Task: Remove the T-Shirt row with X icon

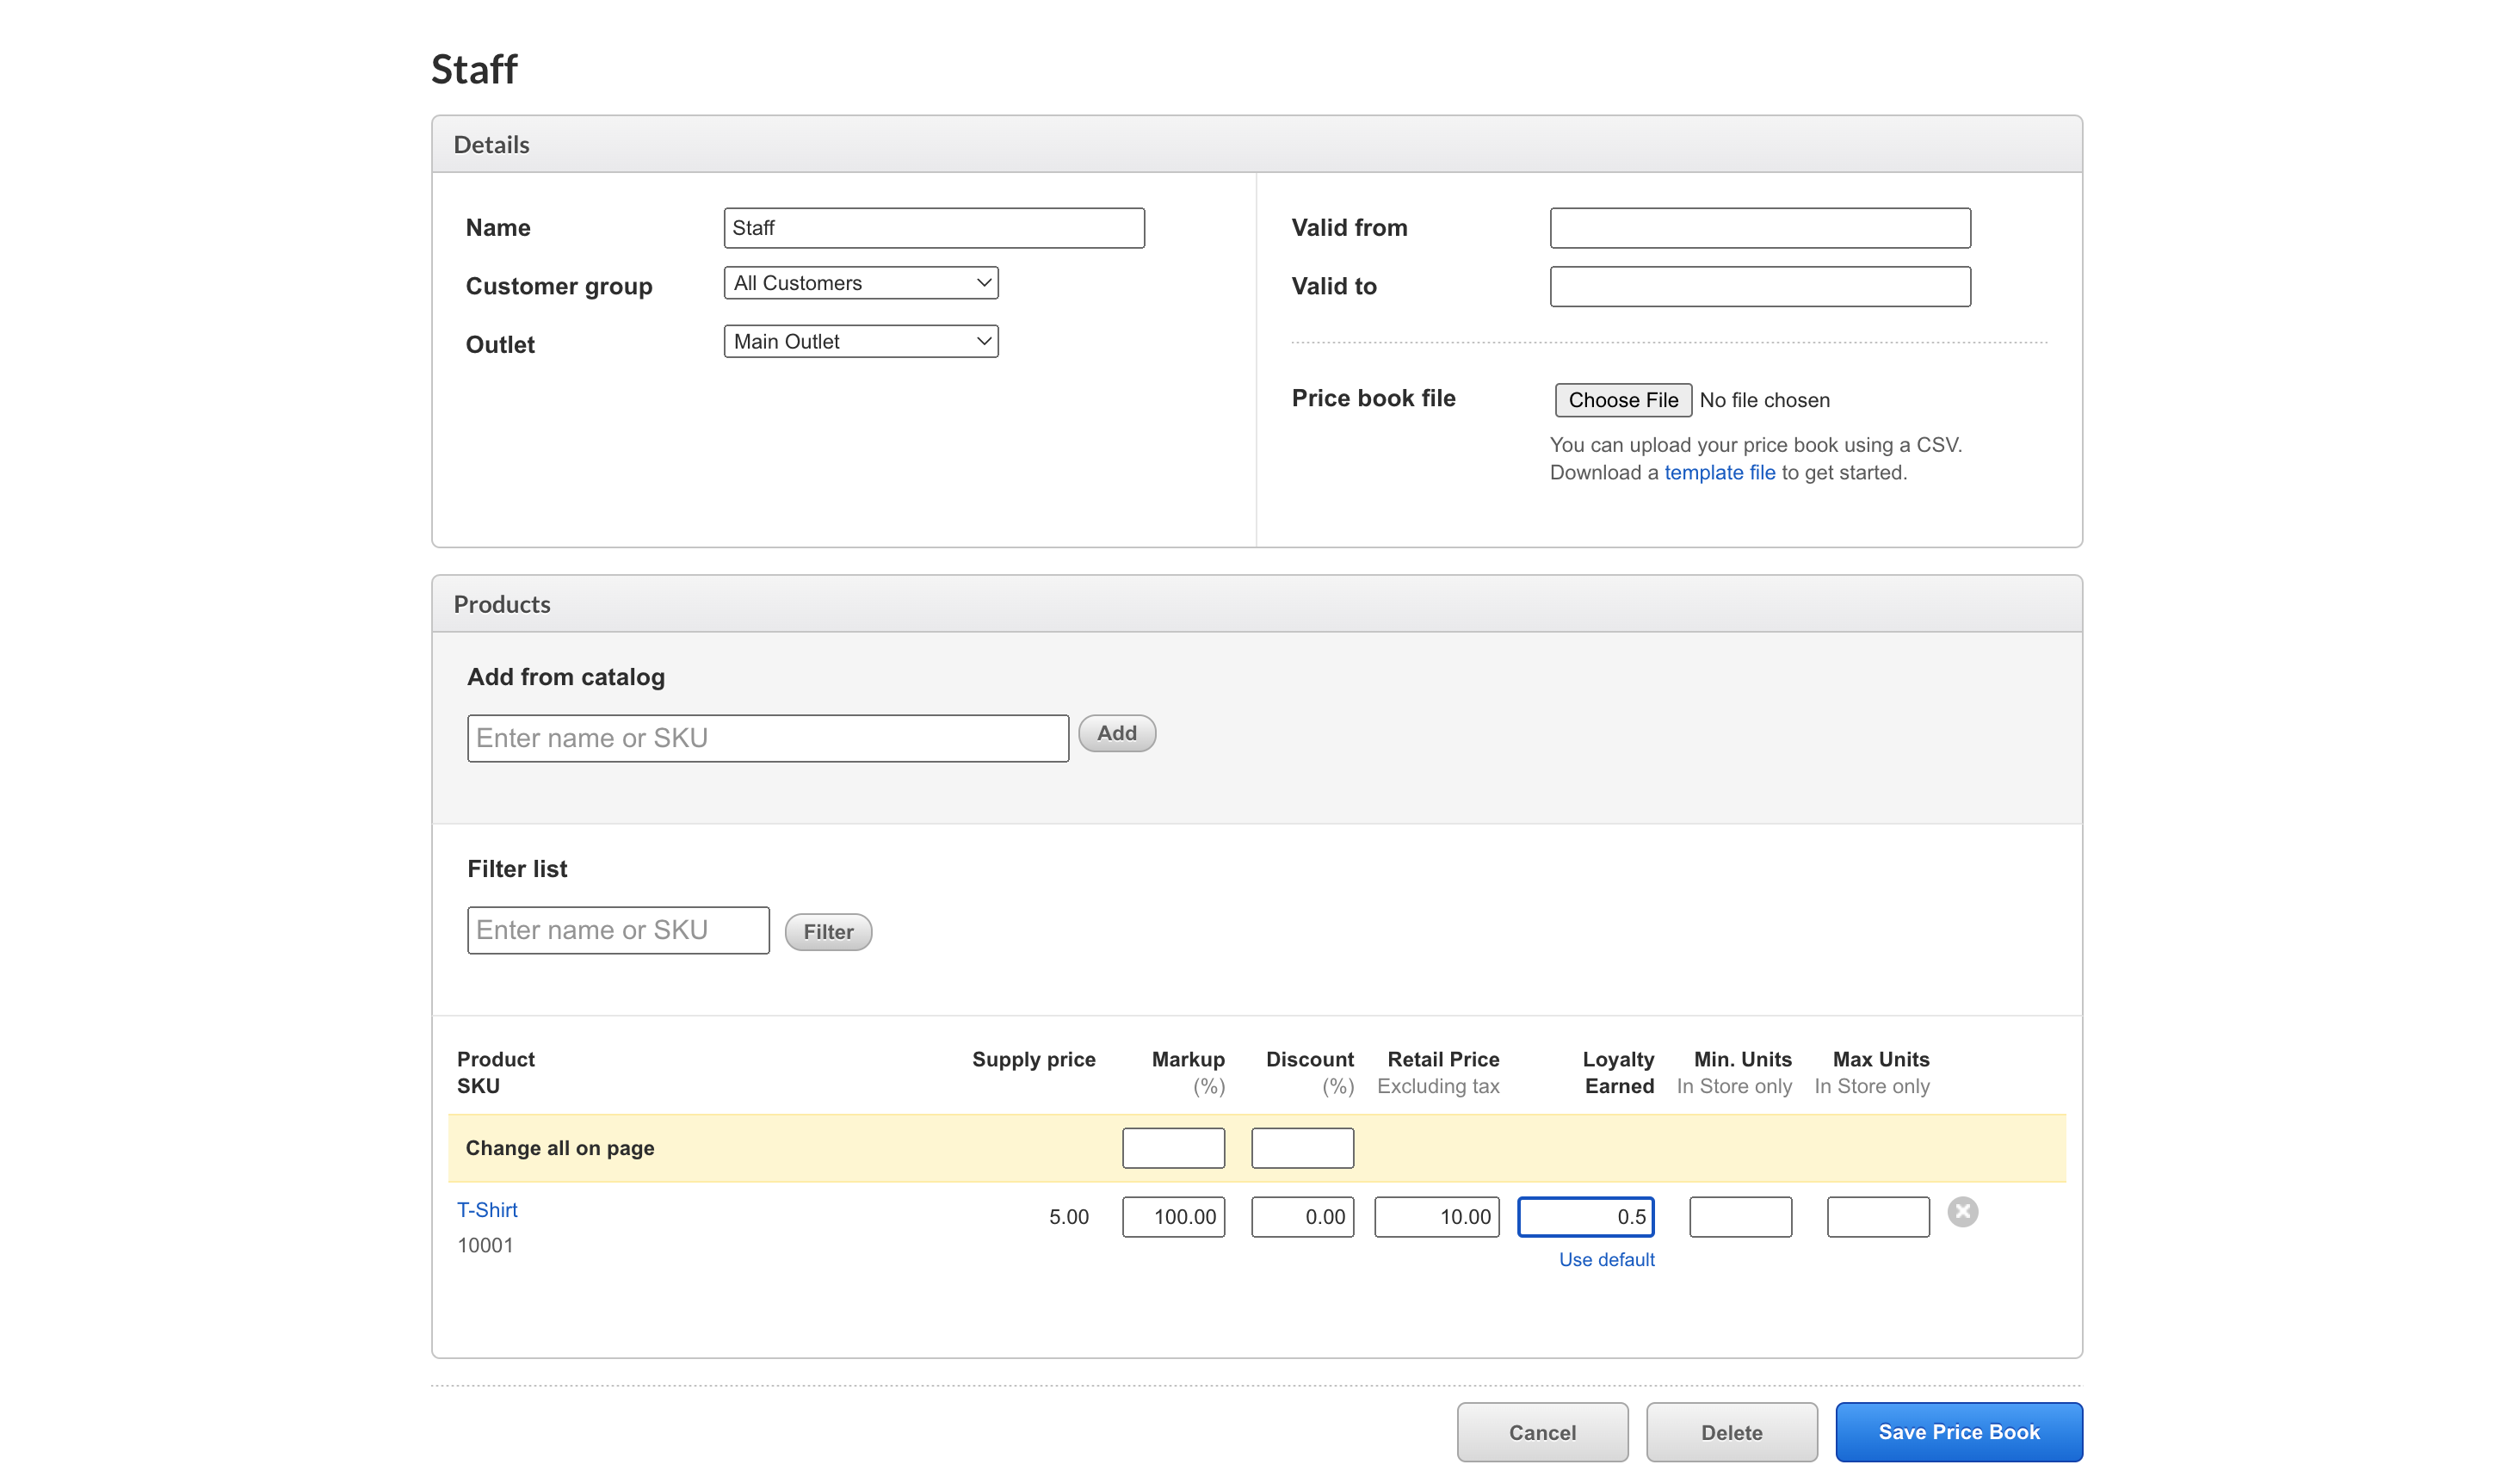Action: (x=1962, y=1212)
